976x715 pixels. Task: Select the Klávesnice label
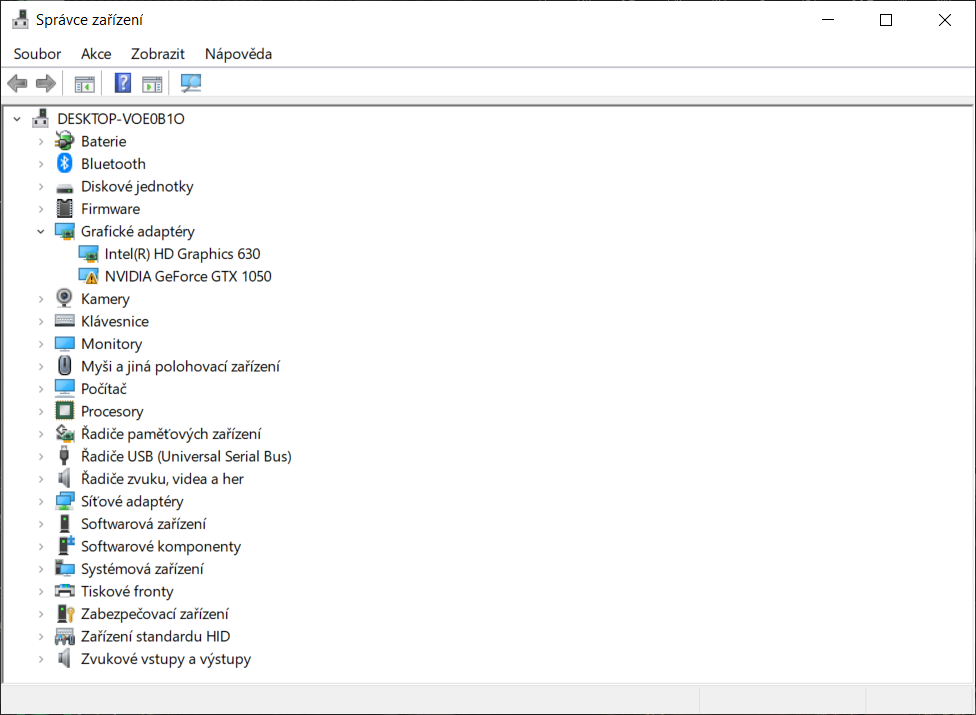click(115, 321)
